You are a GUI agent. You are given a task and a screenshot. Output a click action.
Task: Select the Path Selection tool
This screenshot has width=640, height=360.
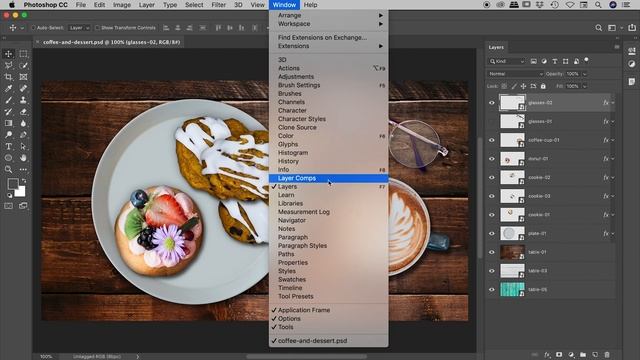coord(23,146)
